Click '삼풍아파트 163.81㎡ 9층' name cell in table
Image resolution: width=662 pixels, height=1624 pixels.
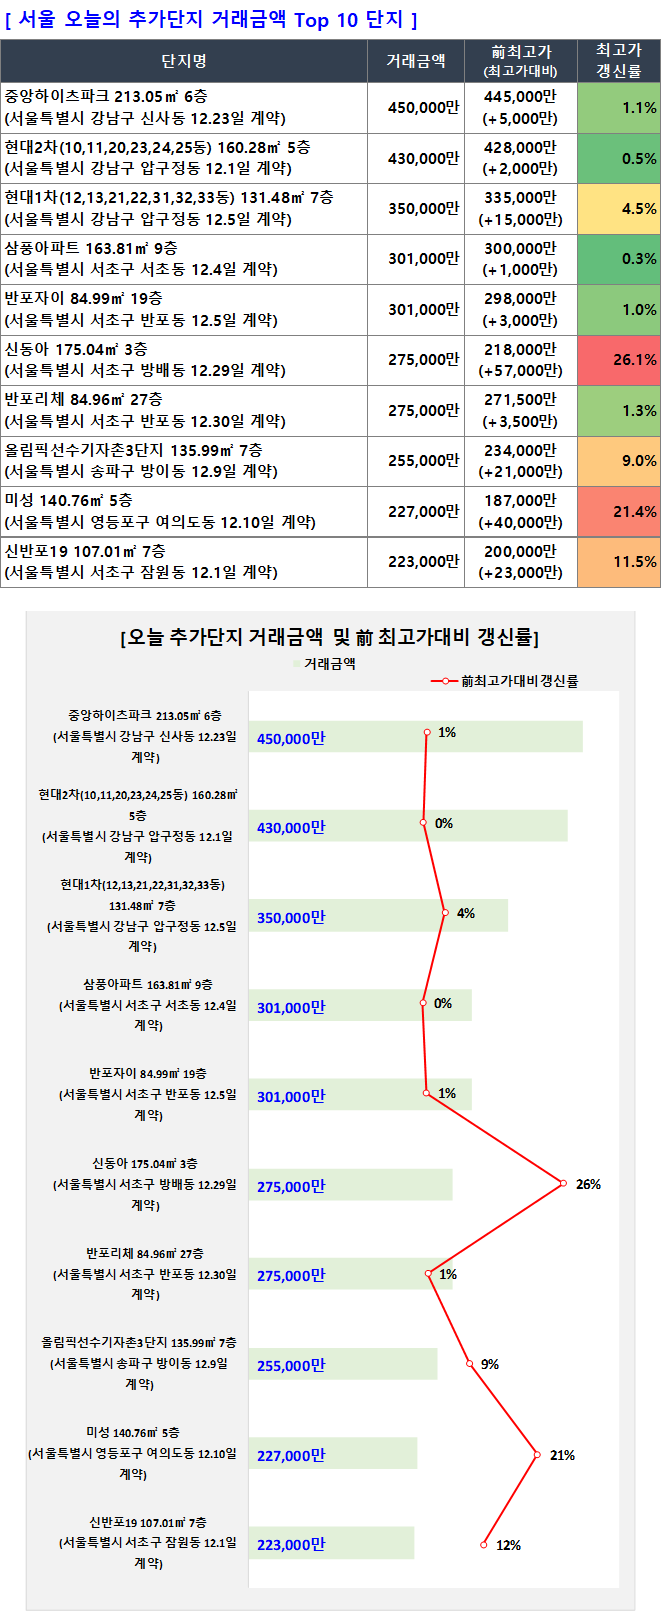pos(184,259)
